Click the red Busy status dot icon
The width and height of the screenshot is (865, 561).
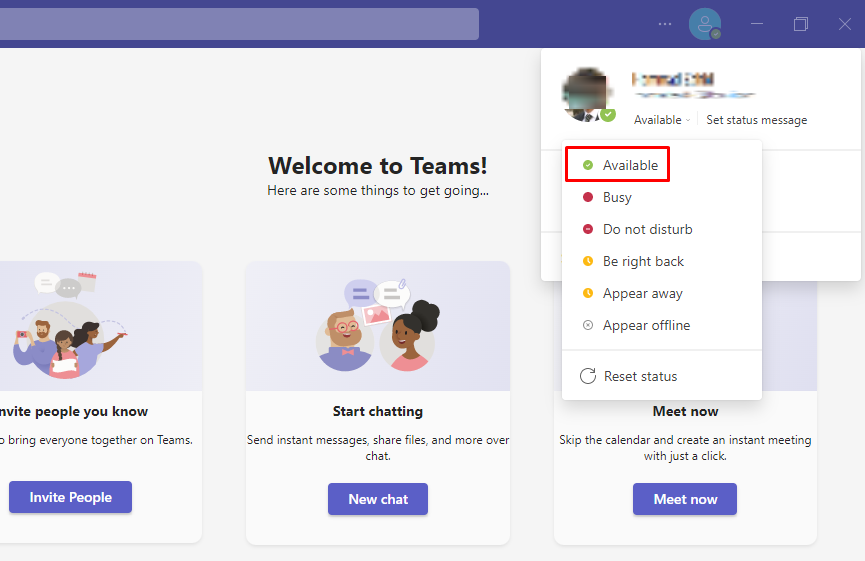pyautogui.click(x=588, y=197)
